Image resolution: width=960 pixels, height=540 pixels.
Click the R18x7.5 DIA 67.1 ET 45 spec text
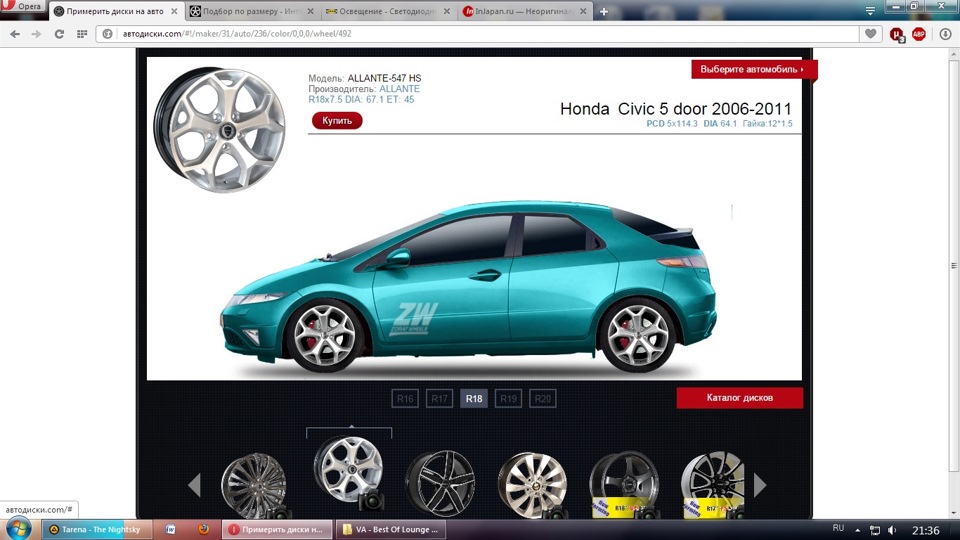361,99
